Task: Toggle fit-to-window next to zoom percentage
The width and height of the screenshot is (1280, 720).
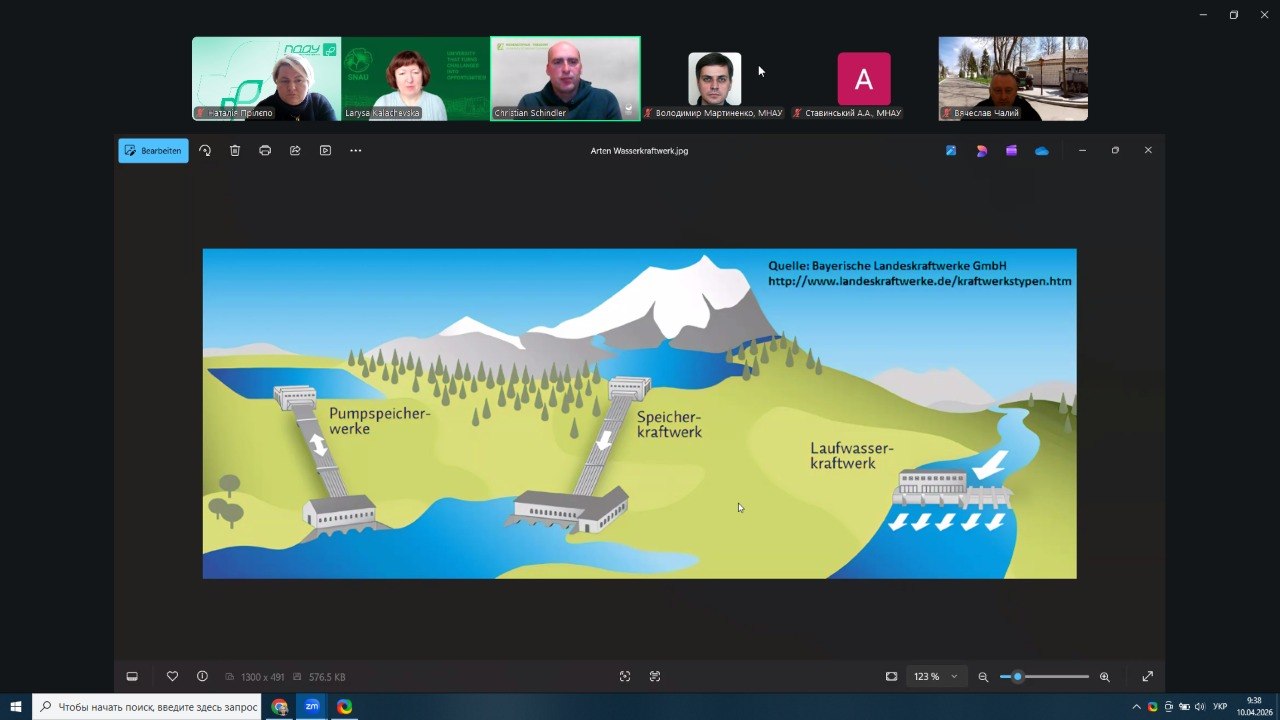Action: click(891, 677)
